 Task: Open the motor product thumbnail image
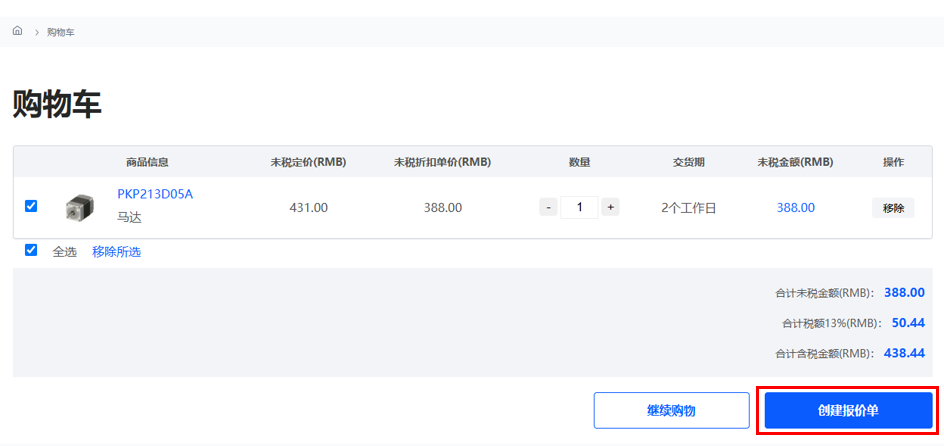[x=79, y=207]
